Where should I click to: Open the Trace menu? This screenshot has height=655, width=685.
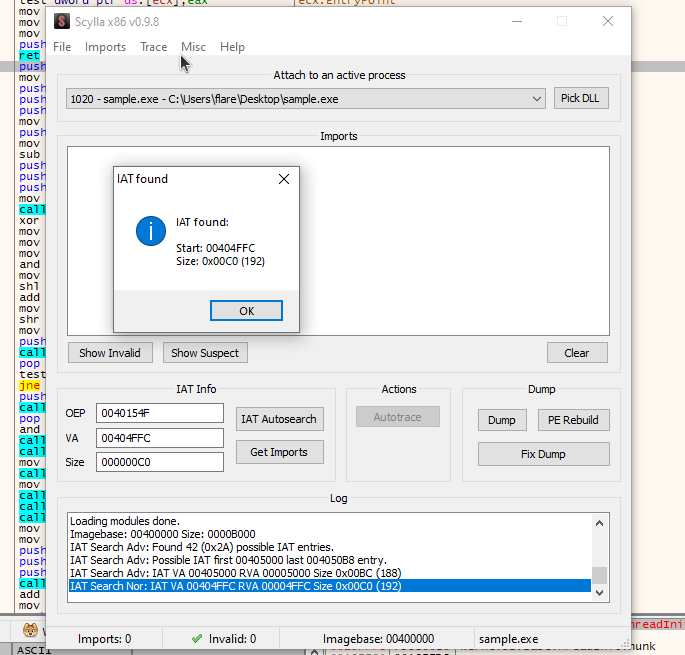coord(154,47)
